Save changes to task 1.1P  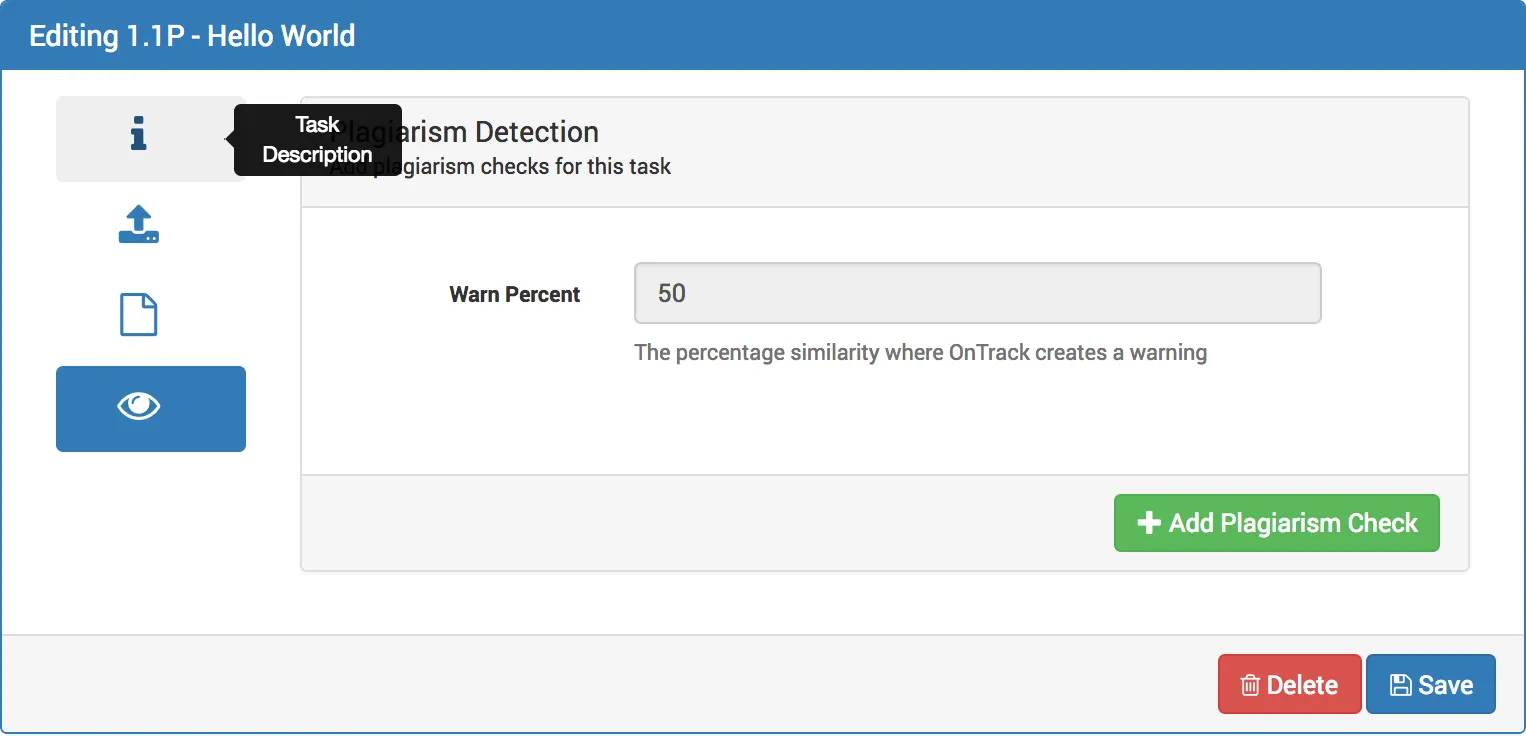coord(1431,683)
